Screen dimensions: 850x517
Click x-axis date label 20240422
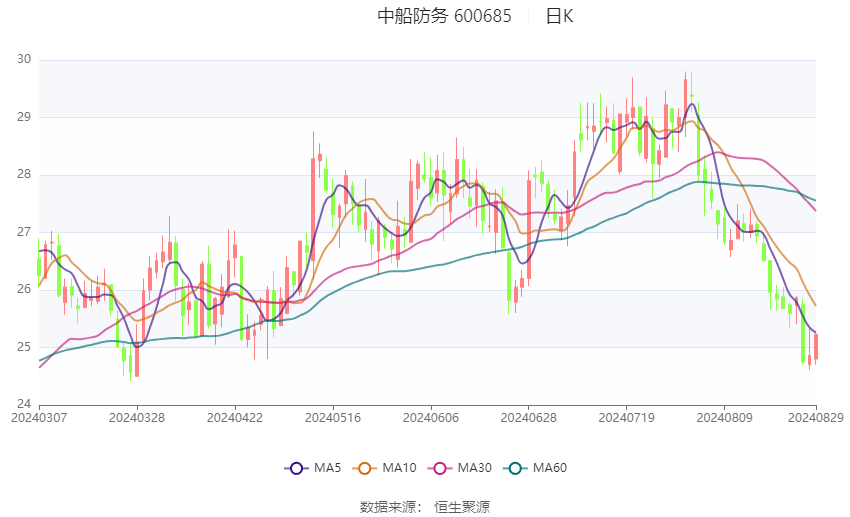pyautogui.click(x=235, y=418)
